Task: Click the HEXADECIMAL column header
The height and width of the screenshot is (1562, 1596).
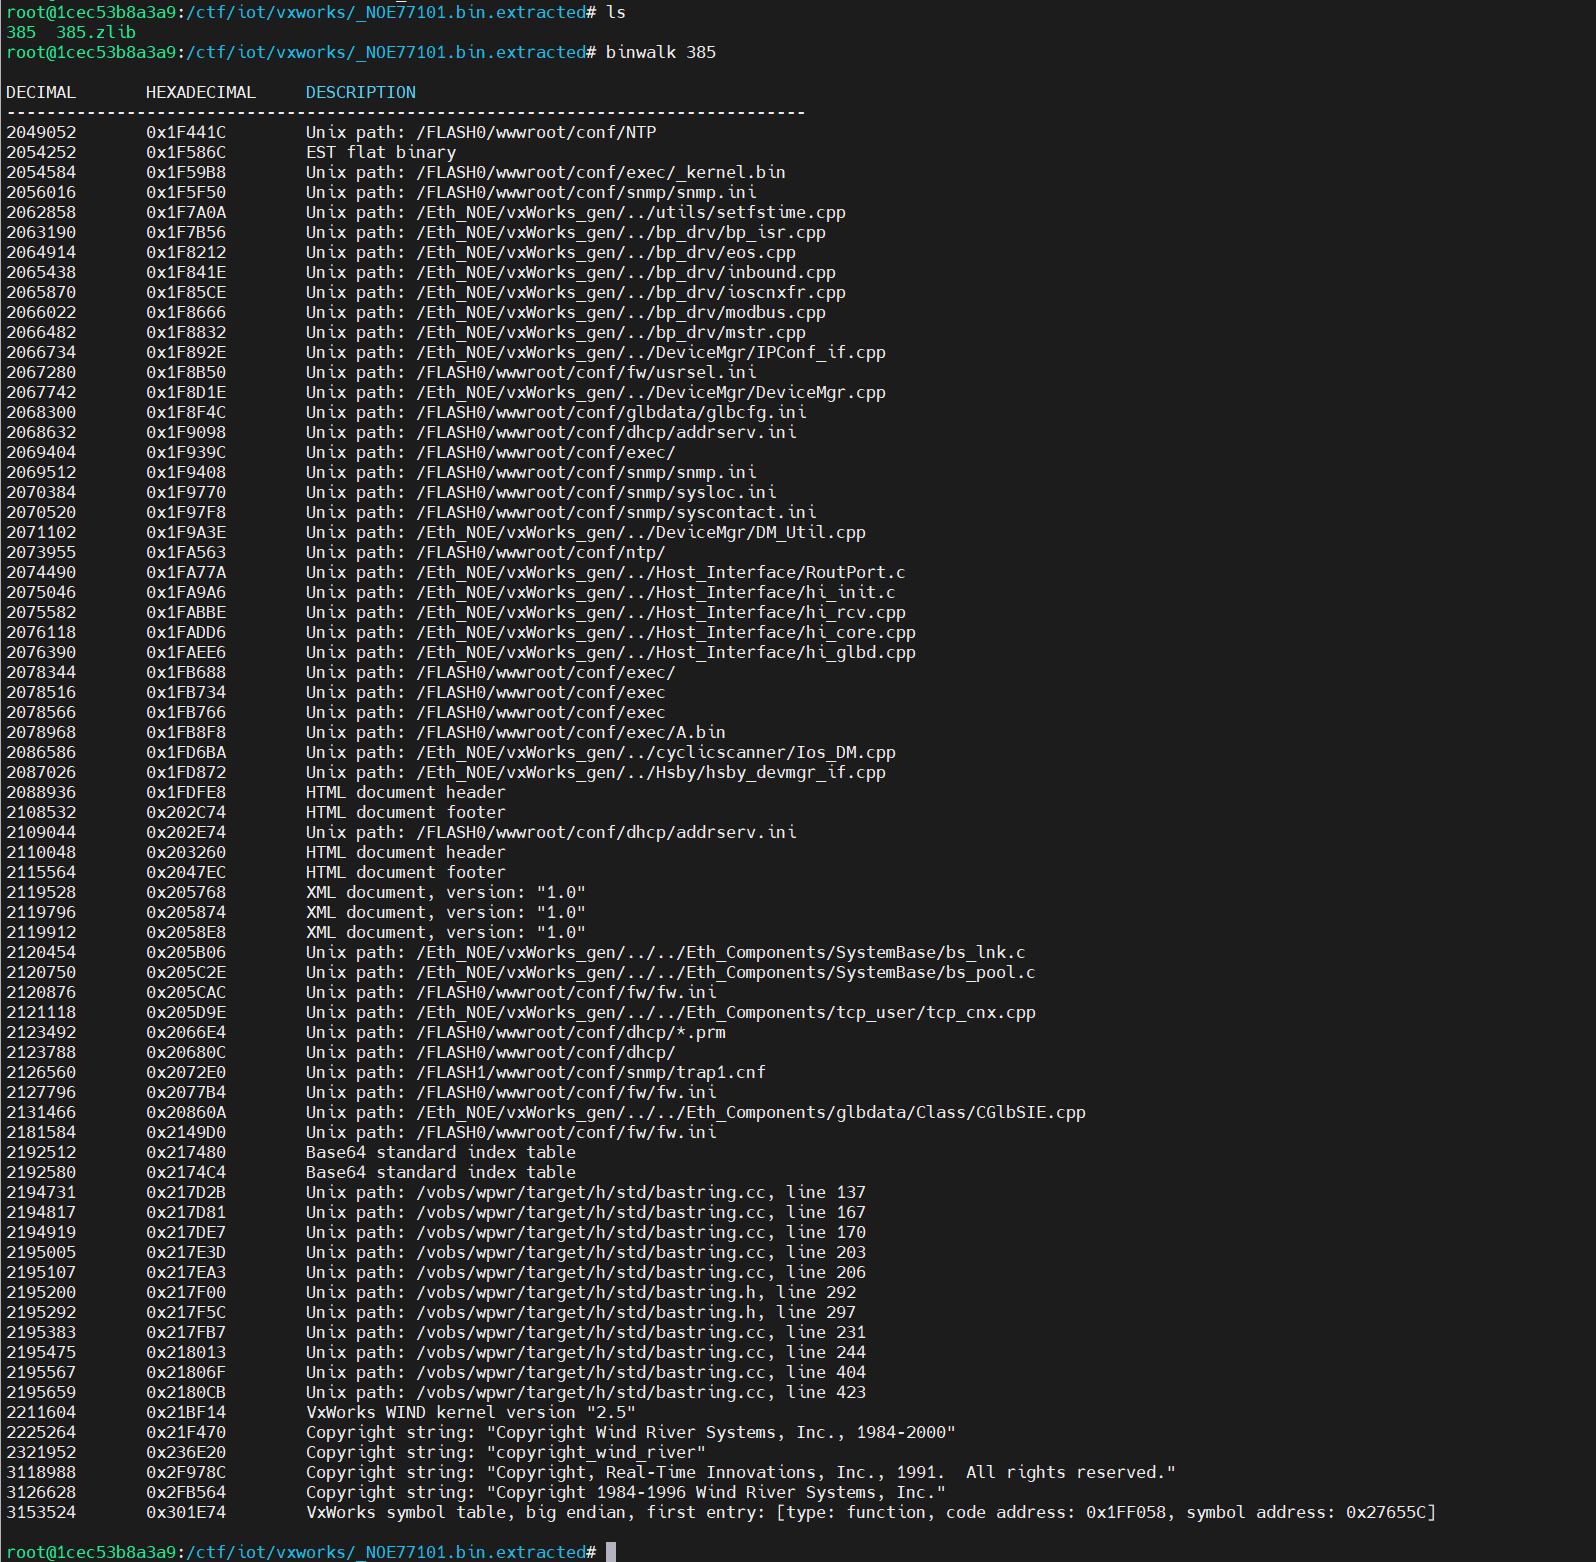Action: [200, 92]
